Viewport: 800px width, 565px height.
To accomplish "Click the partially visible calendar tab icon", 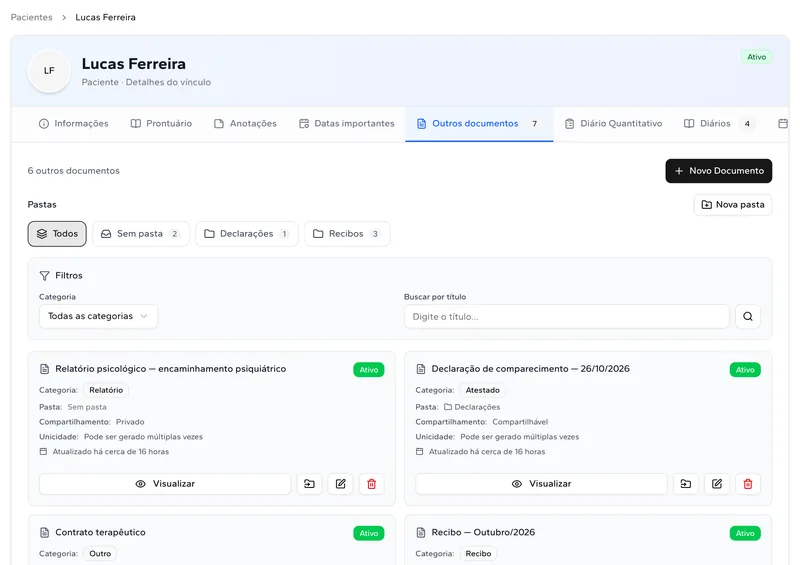I will pos(783,124).
